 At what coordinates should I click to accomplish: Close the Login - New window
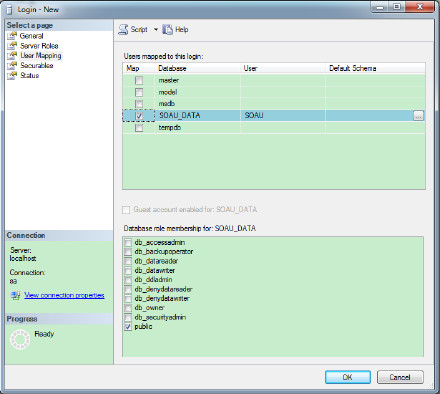point(420,7)
